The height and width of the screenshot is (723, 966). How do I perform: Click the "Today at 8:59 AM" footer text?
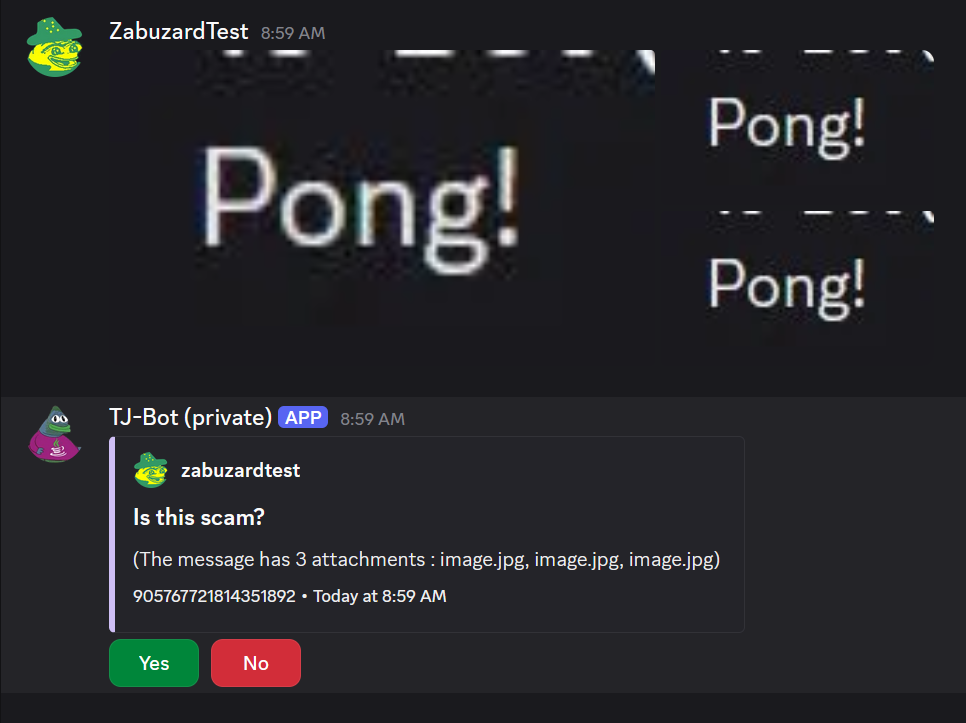(x=380, y=596)
